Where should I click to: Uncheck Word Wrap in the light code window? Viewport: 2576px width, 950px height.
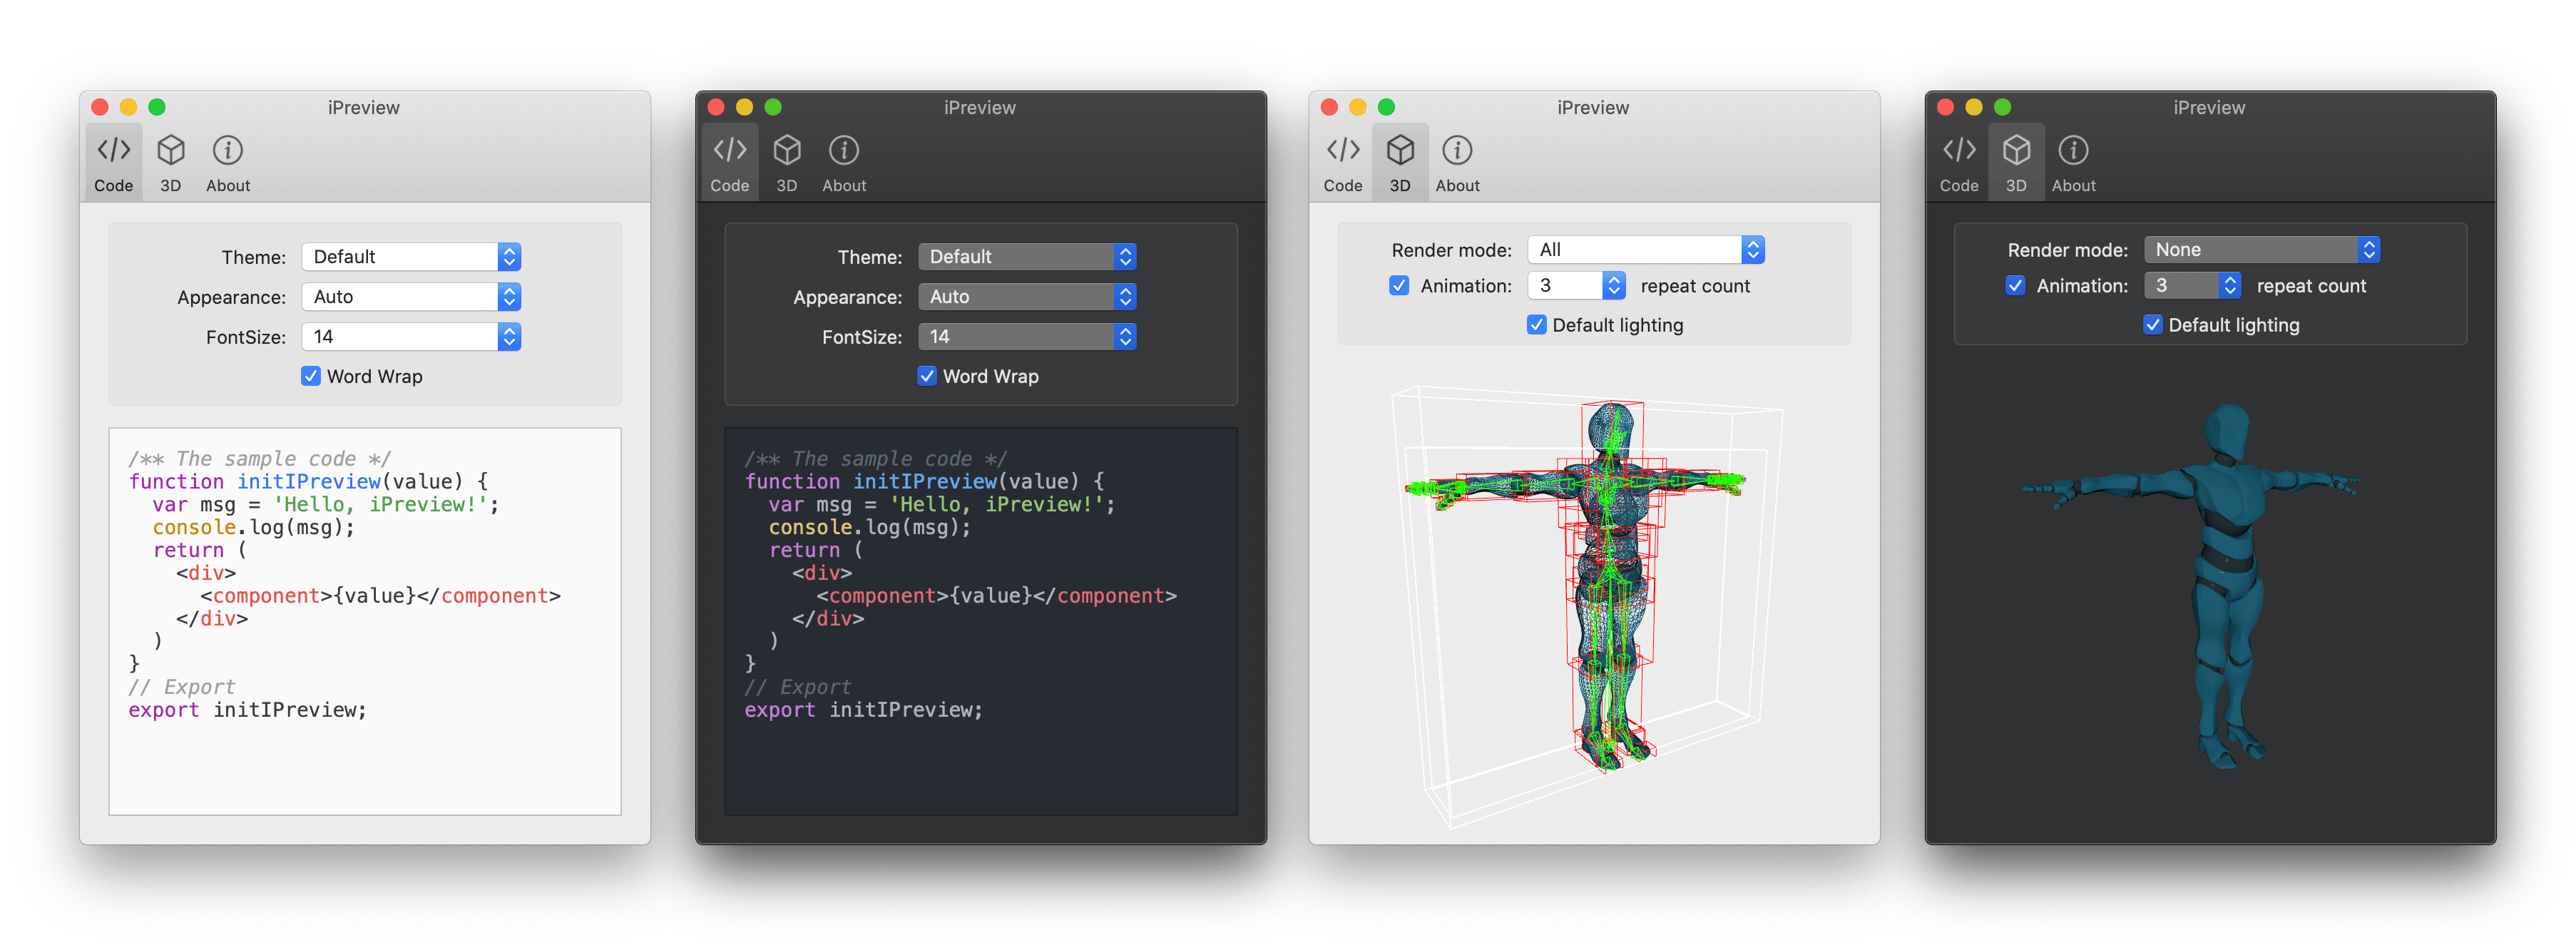click(x=311, y=376)
